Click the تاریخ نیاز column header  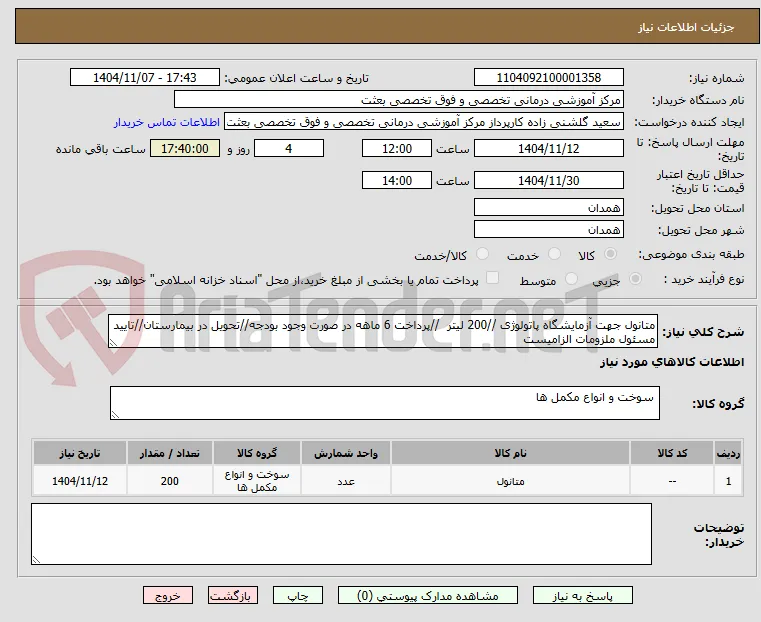click(80, 453)
